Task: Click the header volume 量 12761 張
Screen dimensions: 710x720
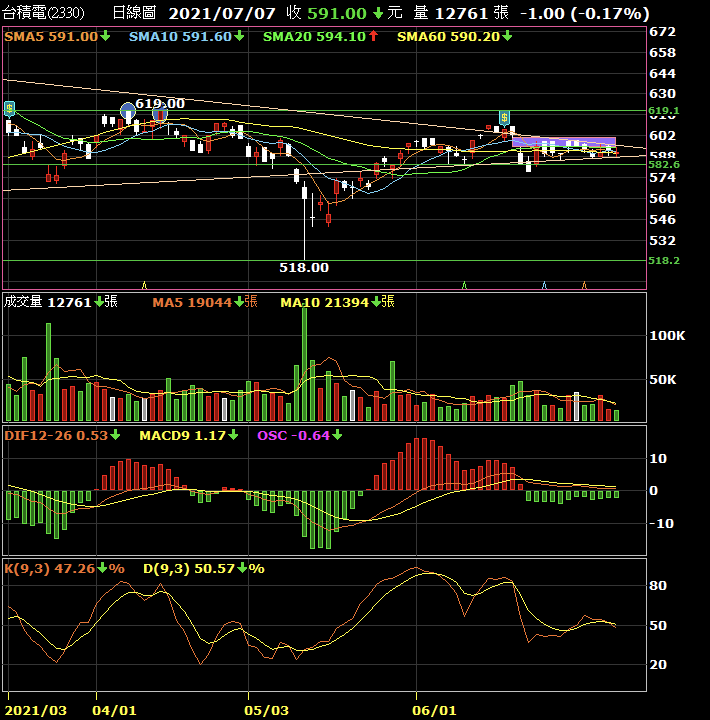Action: coord(461,13)
